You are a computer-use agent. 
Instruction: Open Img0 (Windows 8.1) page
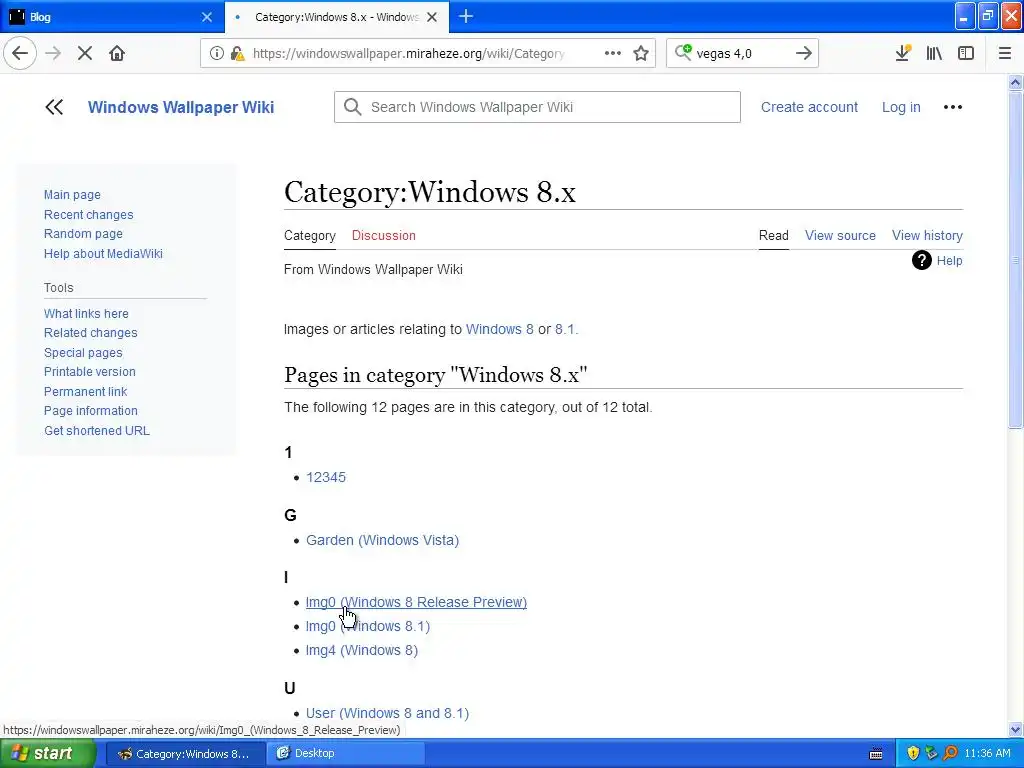[x=368, y=626]
